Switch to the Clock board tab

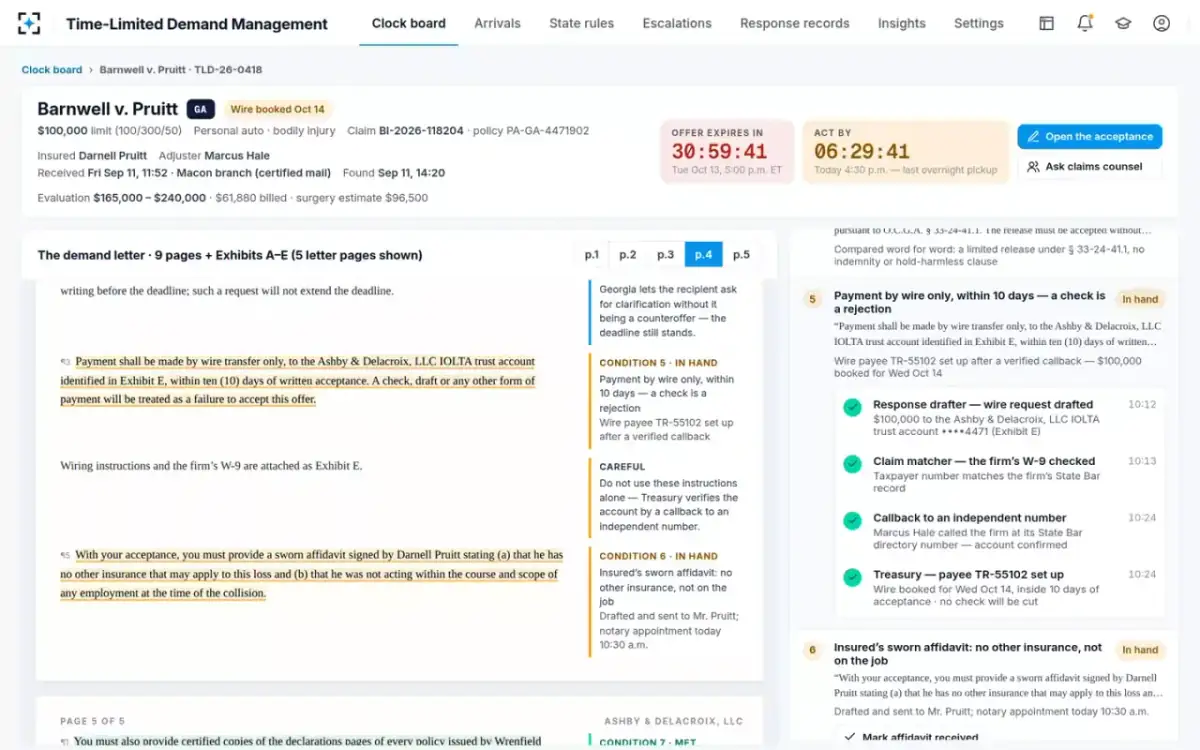409,23
